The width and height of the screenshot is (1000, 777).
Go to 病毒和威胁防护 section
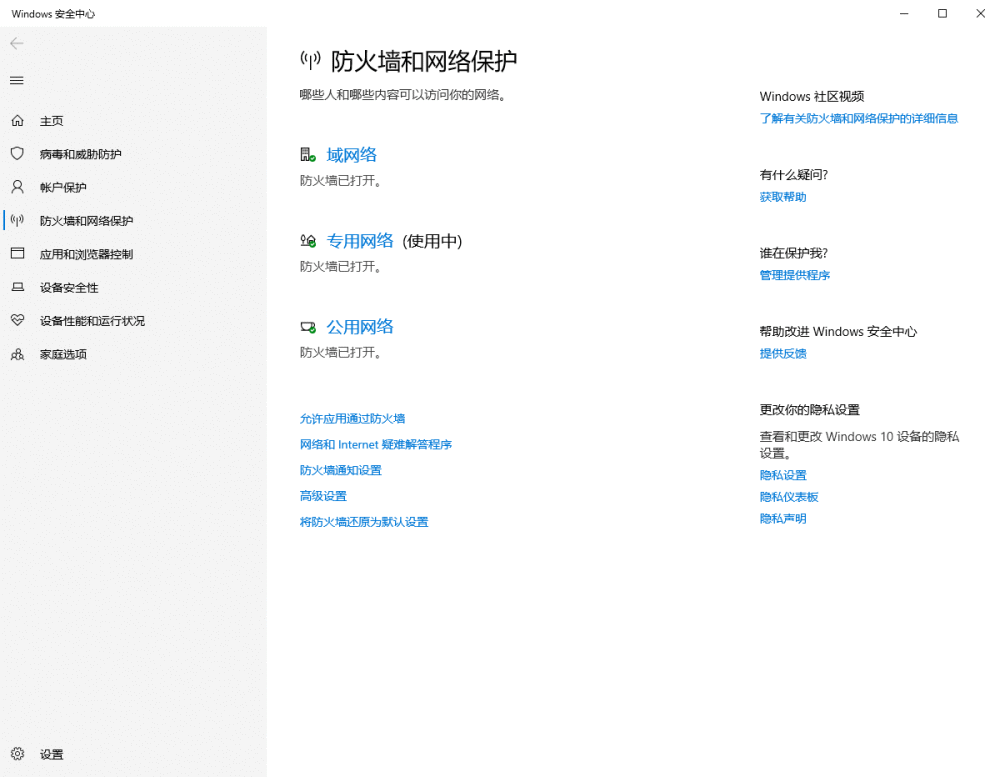click(x=80, y=154)
